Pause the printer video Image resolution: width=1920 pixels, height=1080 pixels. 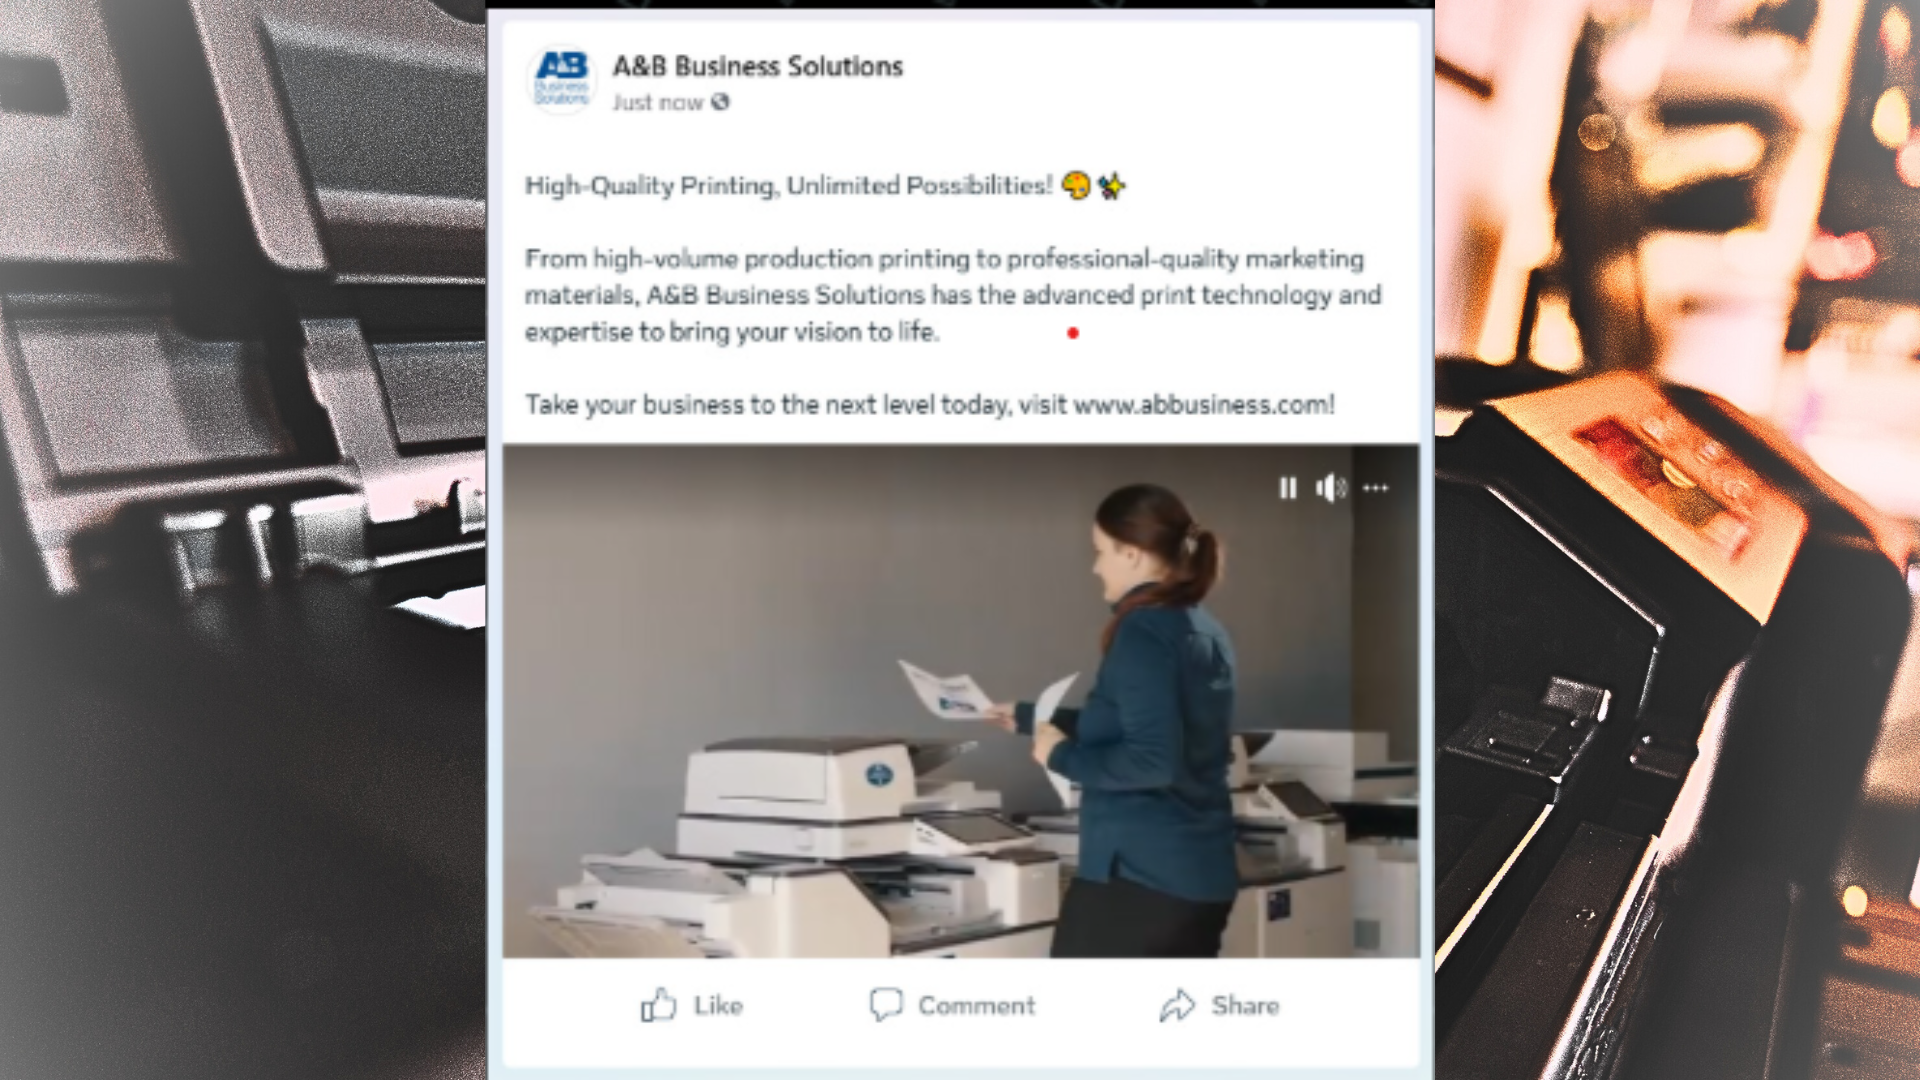(x=1288, y=488)
